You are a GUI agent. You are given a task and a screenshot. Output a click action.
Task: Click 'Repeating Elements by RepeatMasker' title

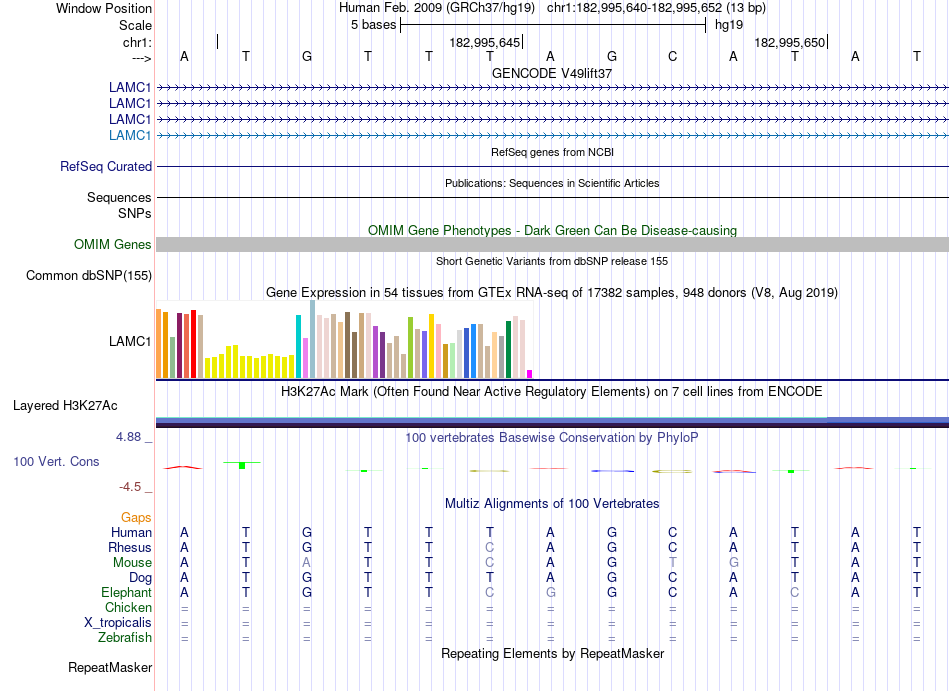[x=552, y=653]
